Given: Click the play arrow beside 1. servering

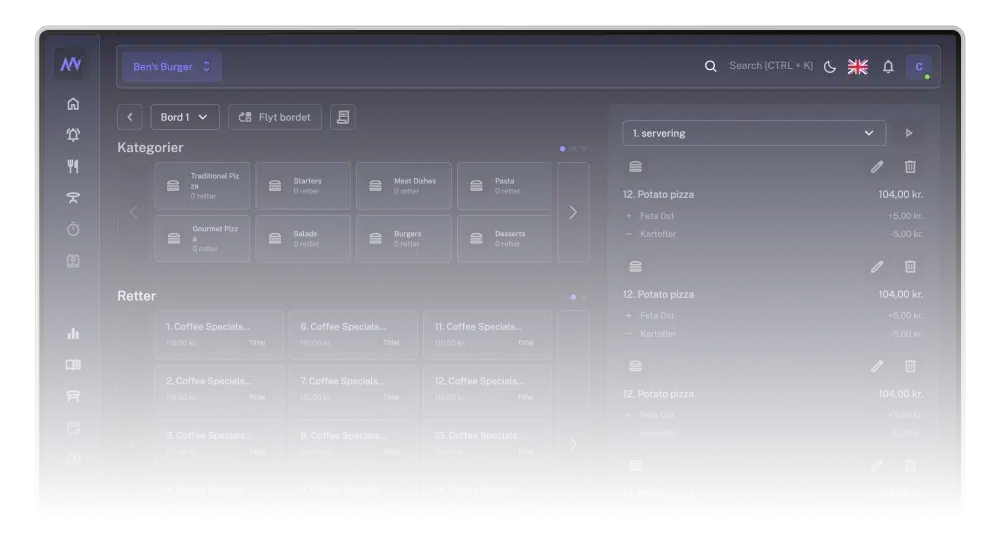Looking at the screenshot, I should (x=909, y=133).
